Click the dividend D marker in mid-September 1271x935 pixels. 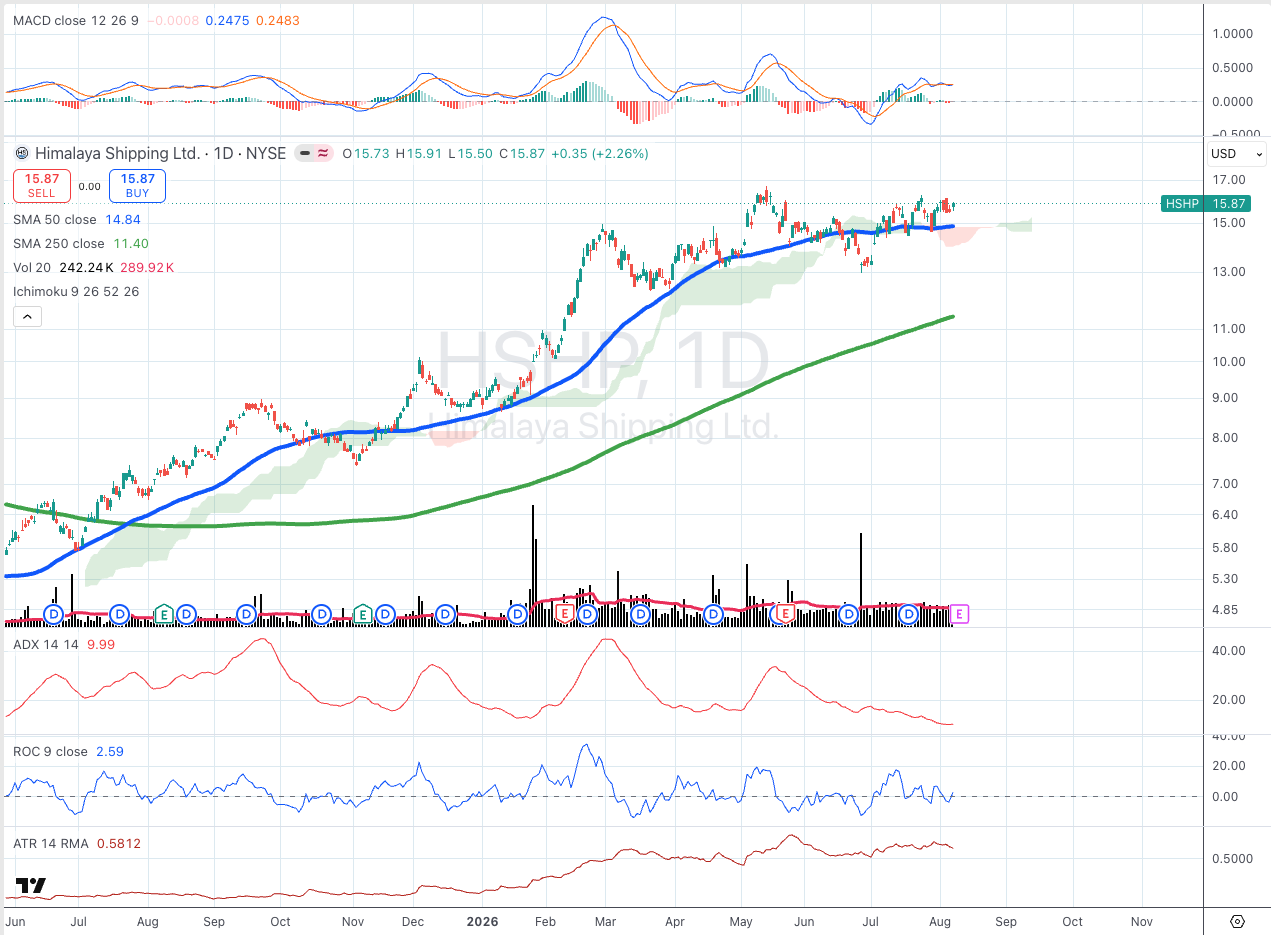click(x=247, y=613)
